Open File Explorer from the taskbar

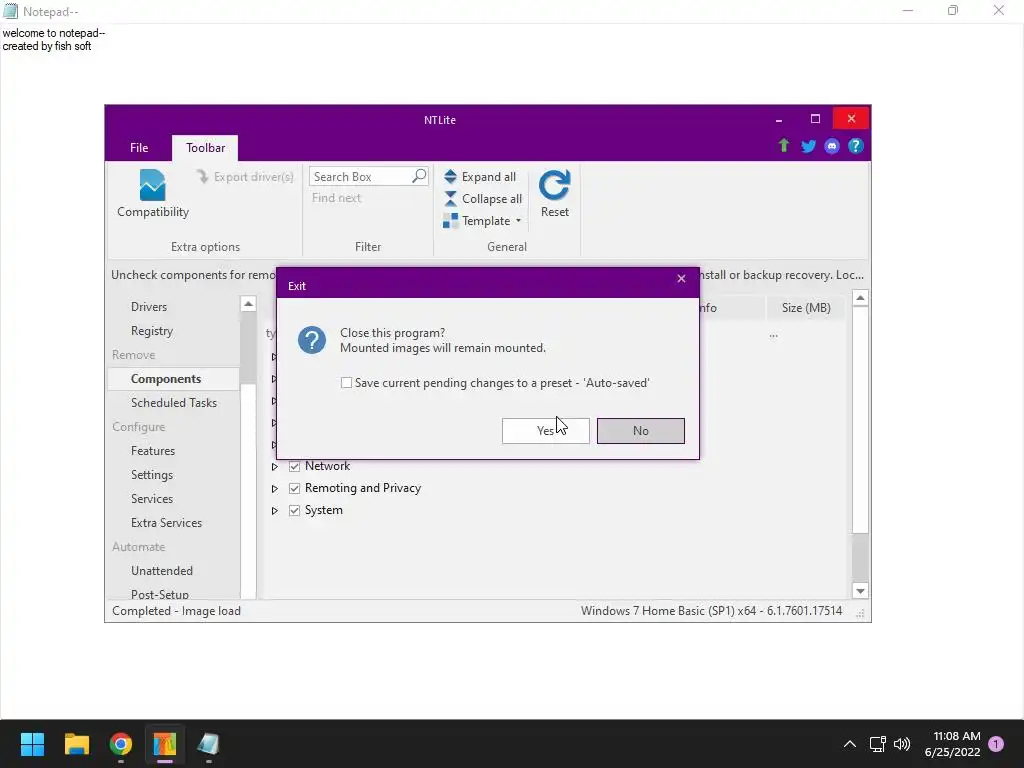tap(76, 744)
